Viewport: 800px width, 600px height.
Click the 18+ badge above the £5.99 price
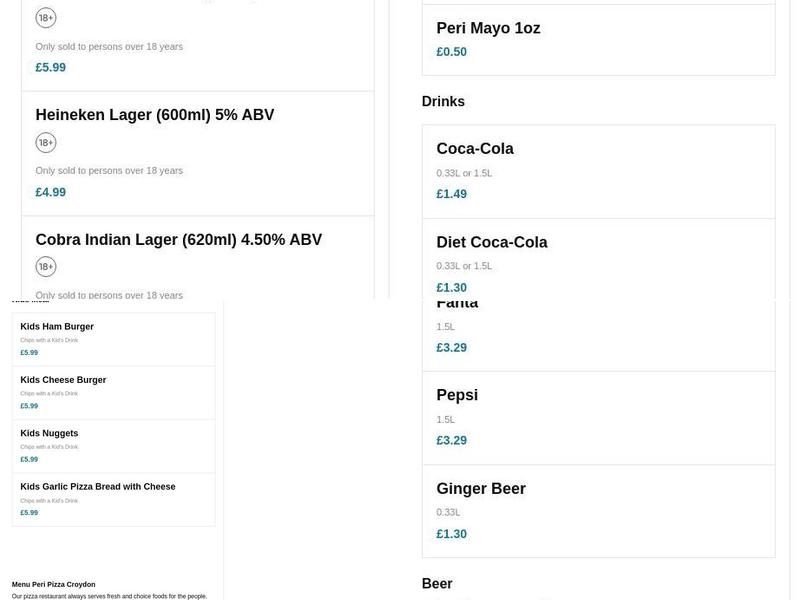click(x=46, y=18)
